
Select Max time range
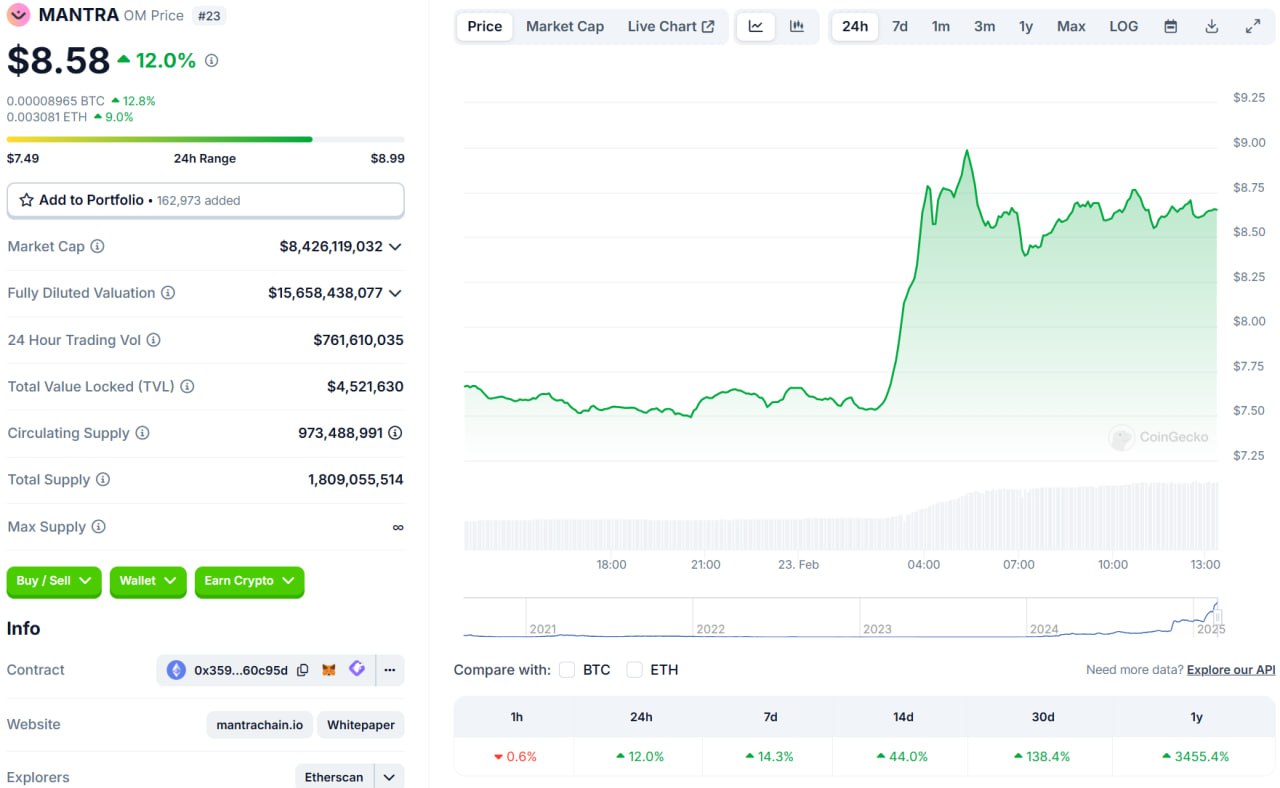pyautogui.click(x=1071, y=26)
